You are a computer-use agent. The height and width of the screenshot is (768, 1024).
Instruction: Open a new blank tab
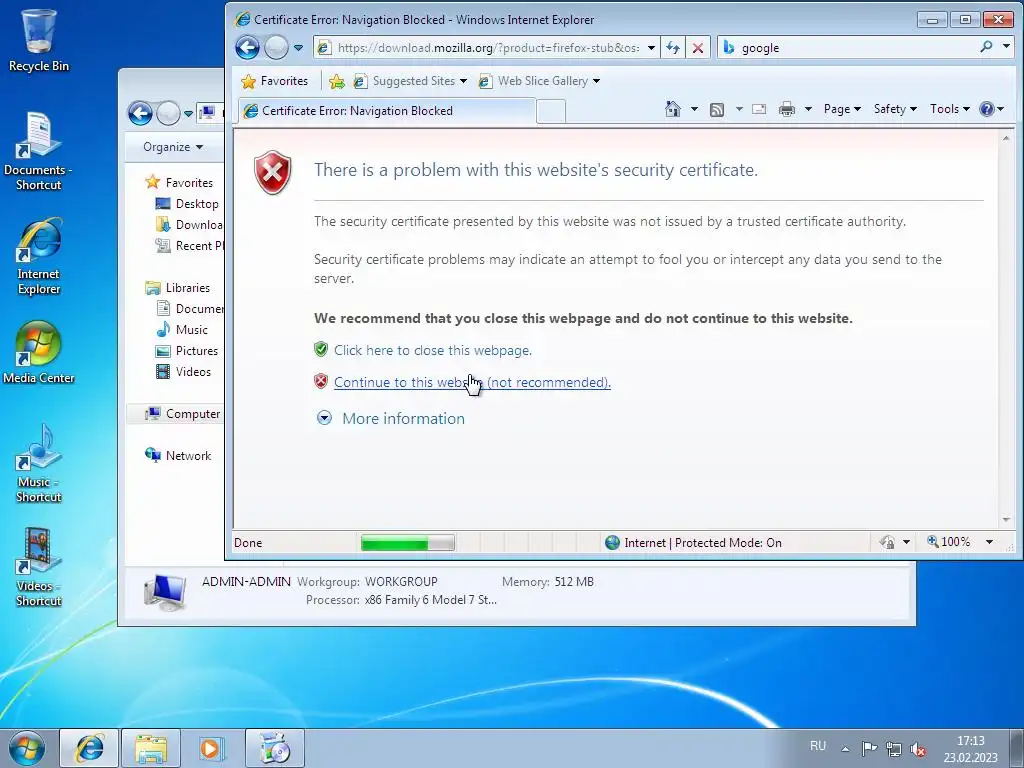(551, 112)
